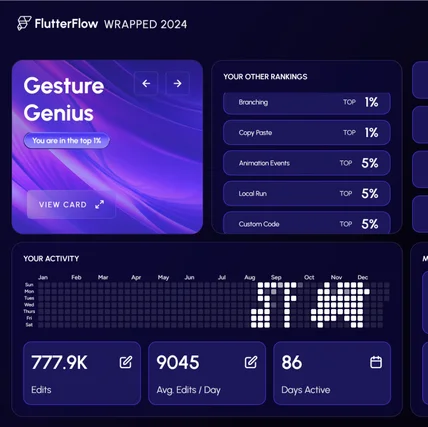Click the FlutterFlow logo icon

click(24, 23)
